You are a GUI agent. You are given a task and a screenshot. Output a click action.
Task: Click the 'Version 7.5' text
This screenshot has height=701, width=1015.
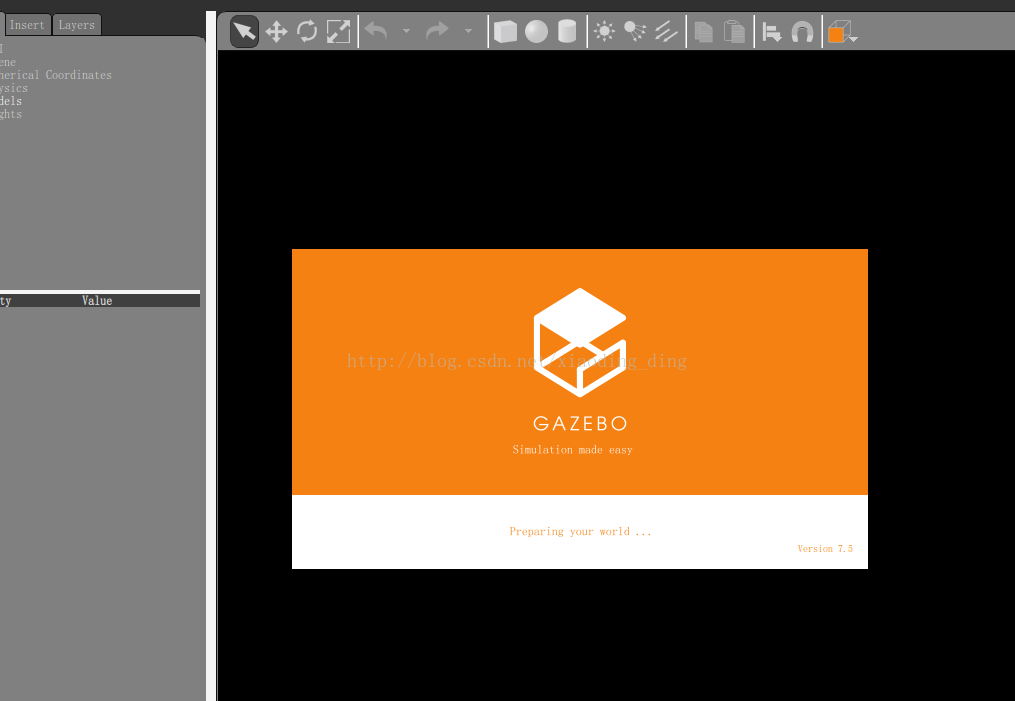point(825,548)
